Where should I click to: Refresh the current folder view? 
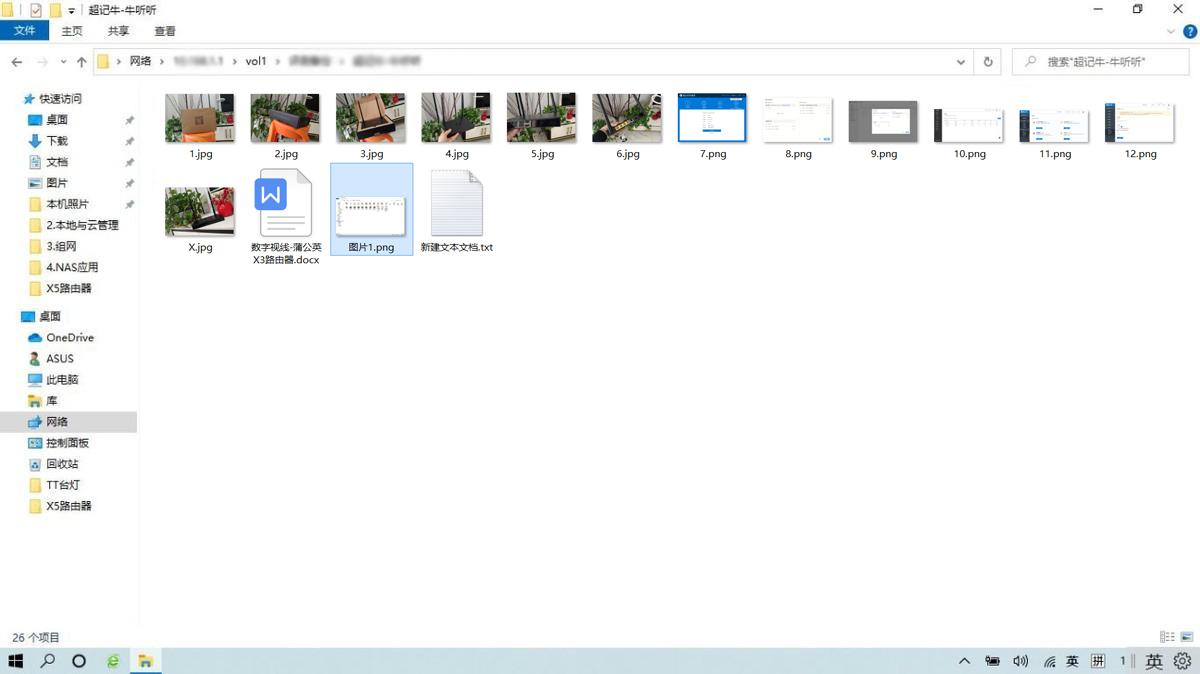pyautogui.click(x=988, y=62)
